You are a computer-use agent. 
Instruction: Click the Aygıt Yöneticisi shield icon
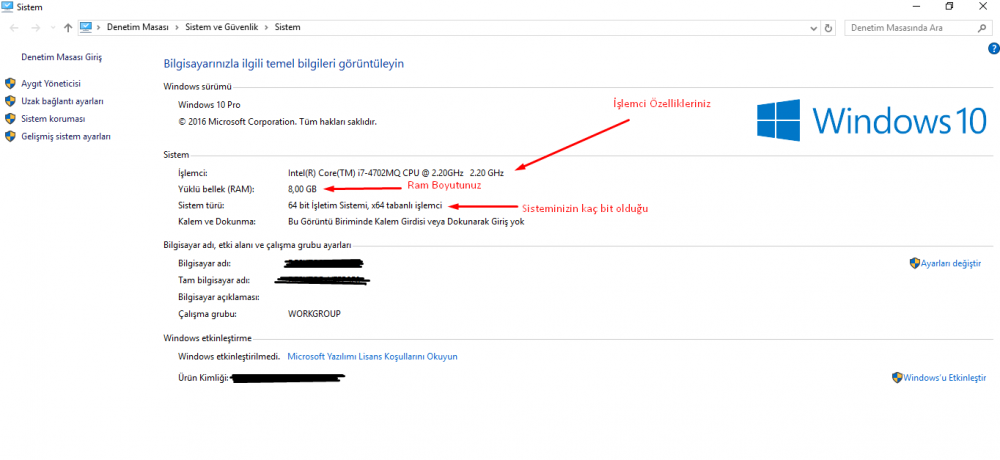point(10,84)
